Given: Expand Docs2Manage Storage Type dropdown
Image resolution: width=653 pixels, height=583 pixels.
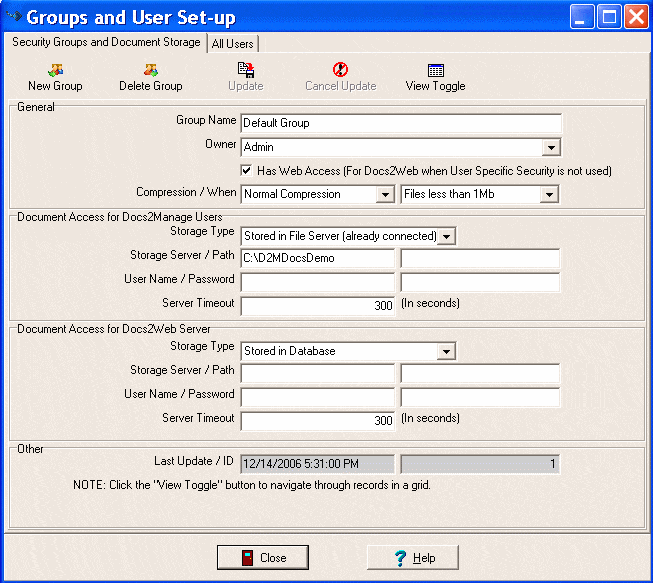Looking at the screenshot, I should (x=447, y=236).
